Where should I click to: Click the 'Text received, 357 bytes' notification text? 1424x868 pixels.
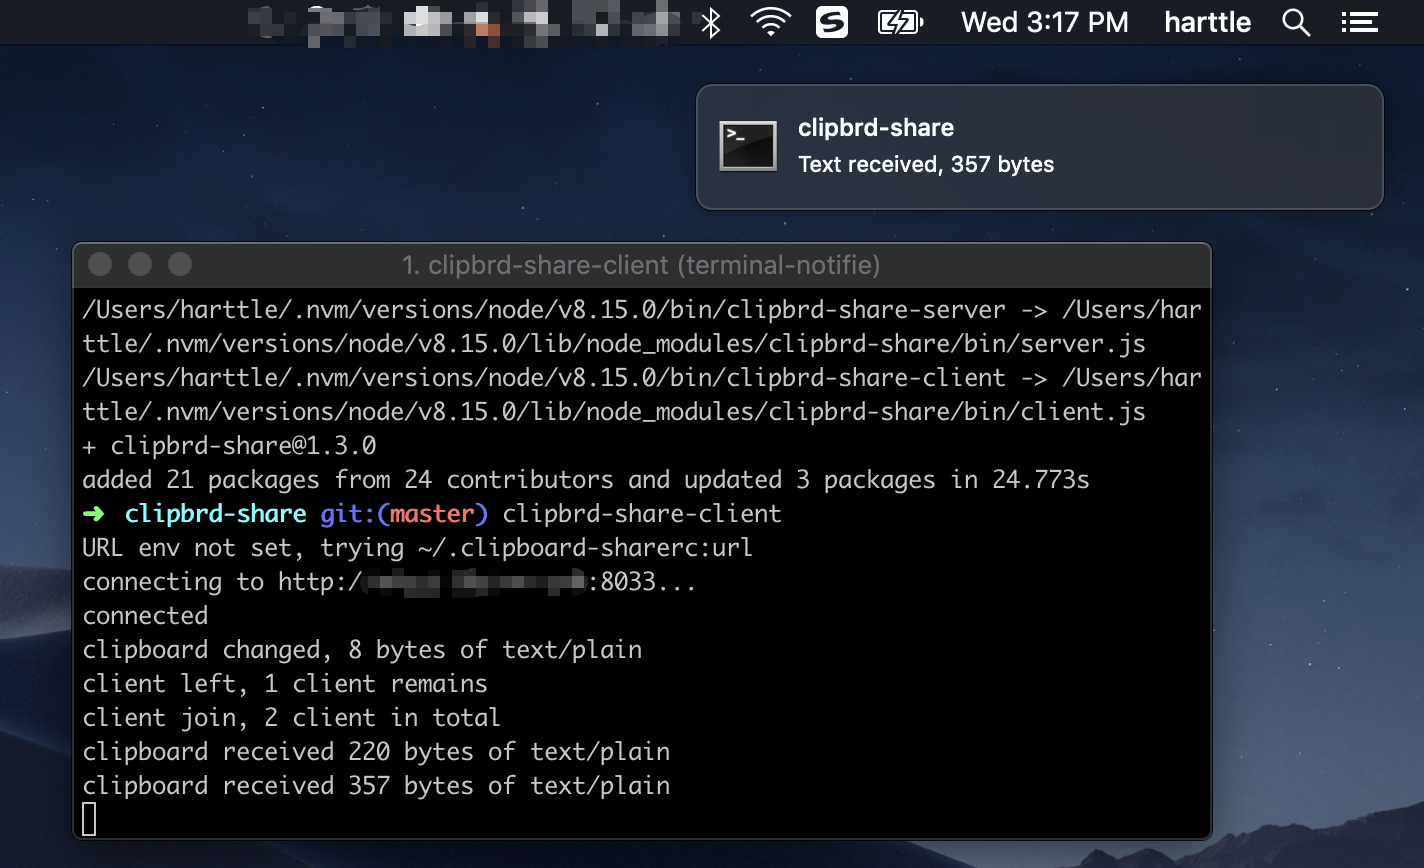(926, 164)
